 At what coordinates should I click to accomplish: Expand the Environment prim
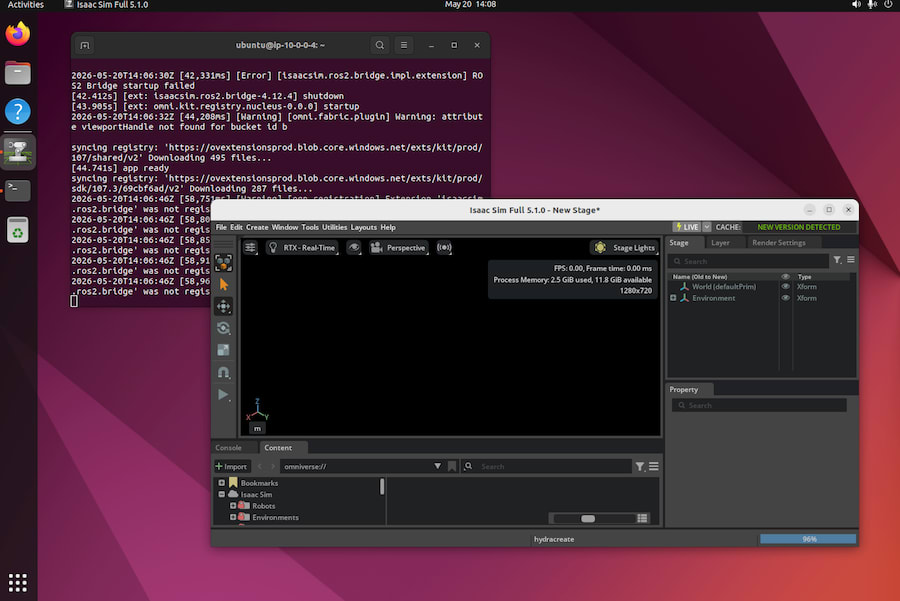[673, 298]
